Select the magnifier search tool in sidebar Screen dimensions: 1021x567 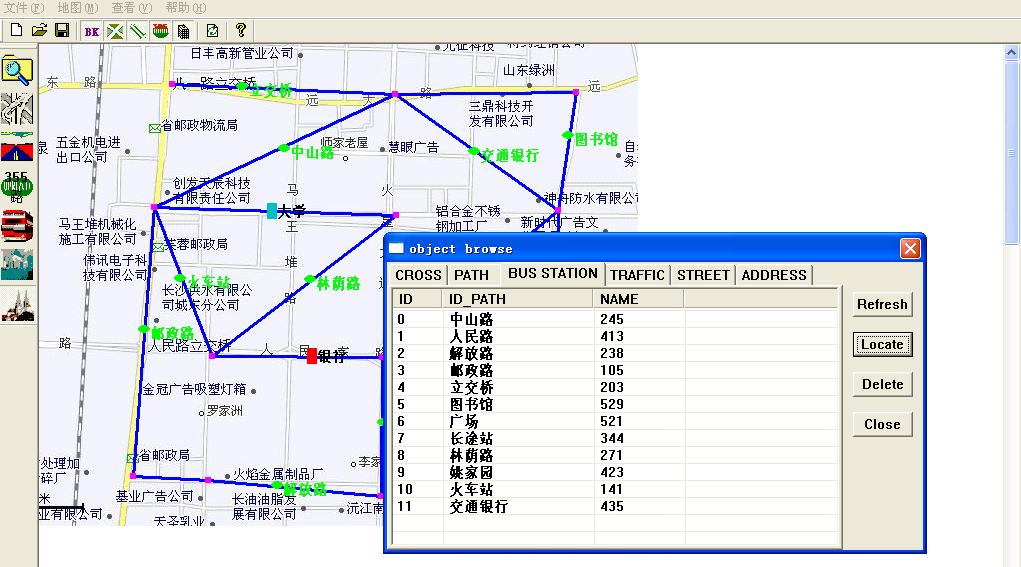point(17,71)
